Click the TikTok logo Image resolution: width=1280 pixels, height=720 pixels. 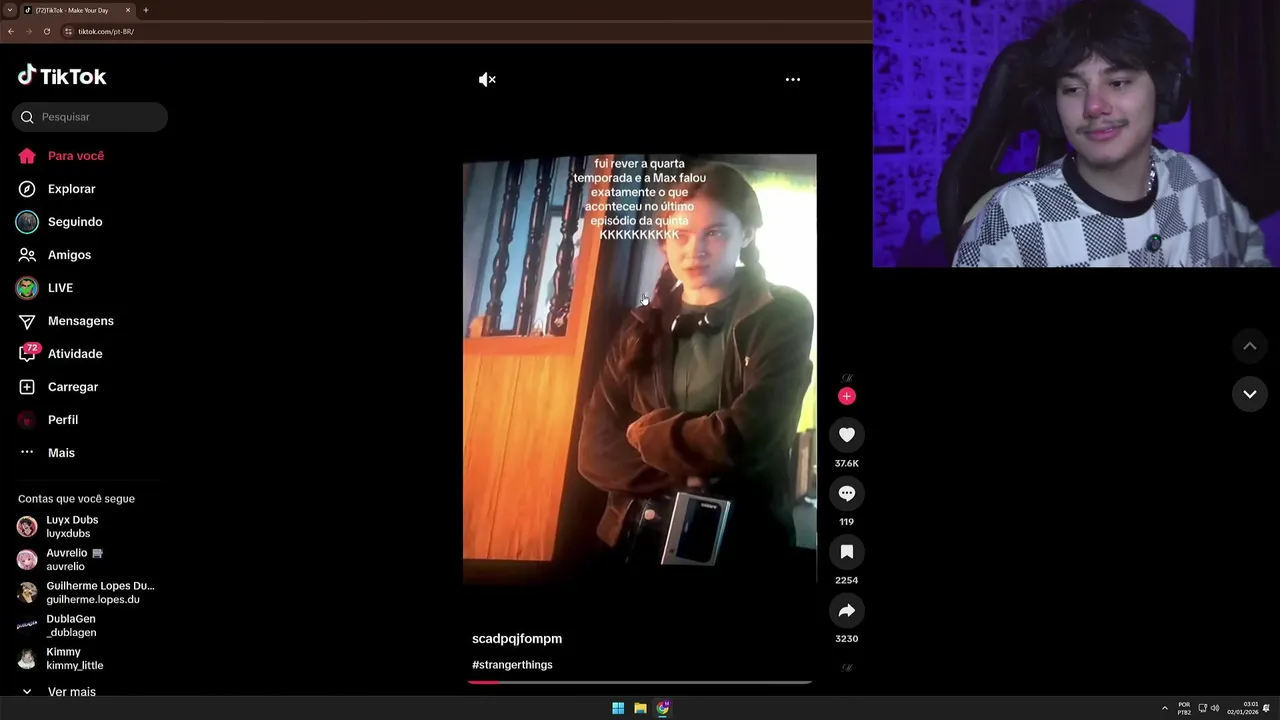pos(62,76)
